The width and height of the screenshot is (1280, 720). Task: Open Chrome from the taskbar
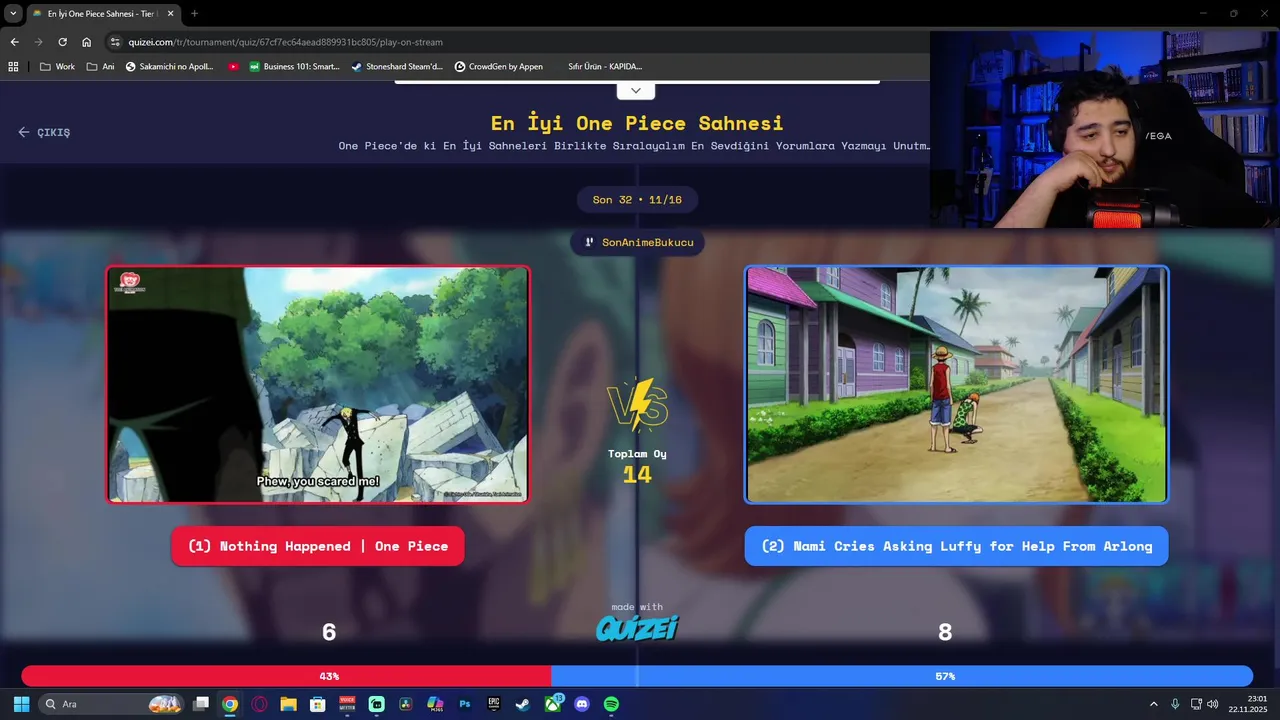click(230, 704)
